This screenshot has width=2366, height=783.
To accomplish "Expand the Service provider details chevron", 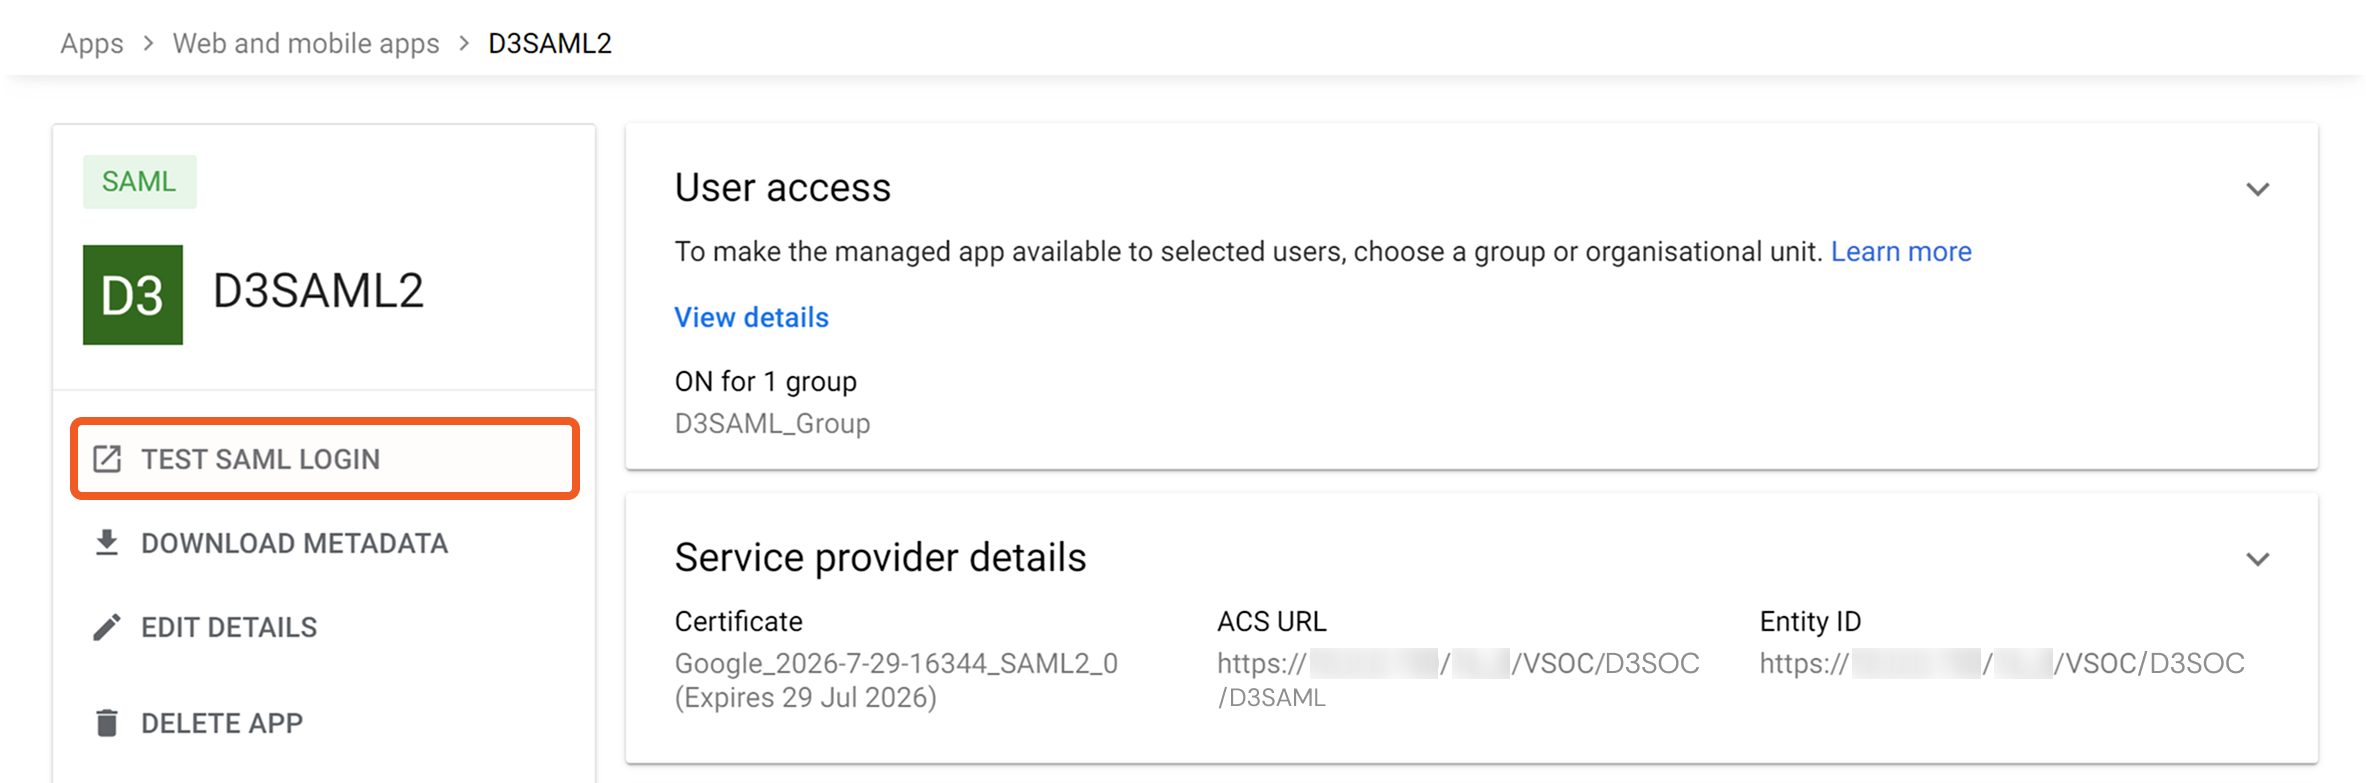I will [2257, 559].
